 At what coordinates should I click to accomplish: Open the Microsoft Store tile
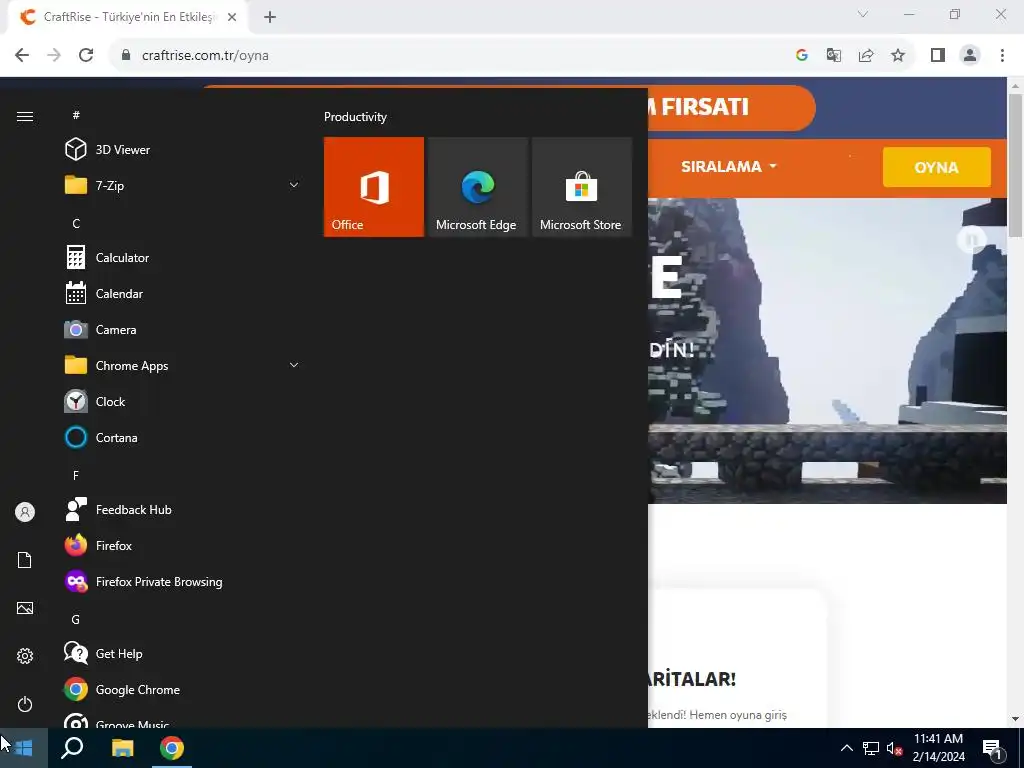pyautogui.click(x=582, y=187)
